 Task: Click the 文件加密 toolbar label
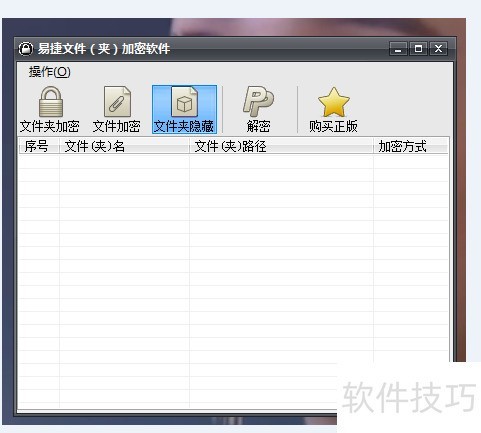(x=117, y=126)
